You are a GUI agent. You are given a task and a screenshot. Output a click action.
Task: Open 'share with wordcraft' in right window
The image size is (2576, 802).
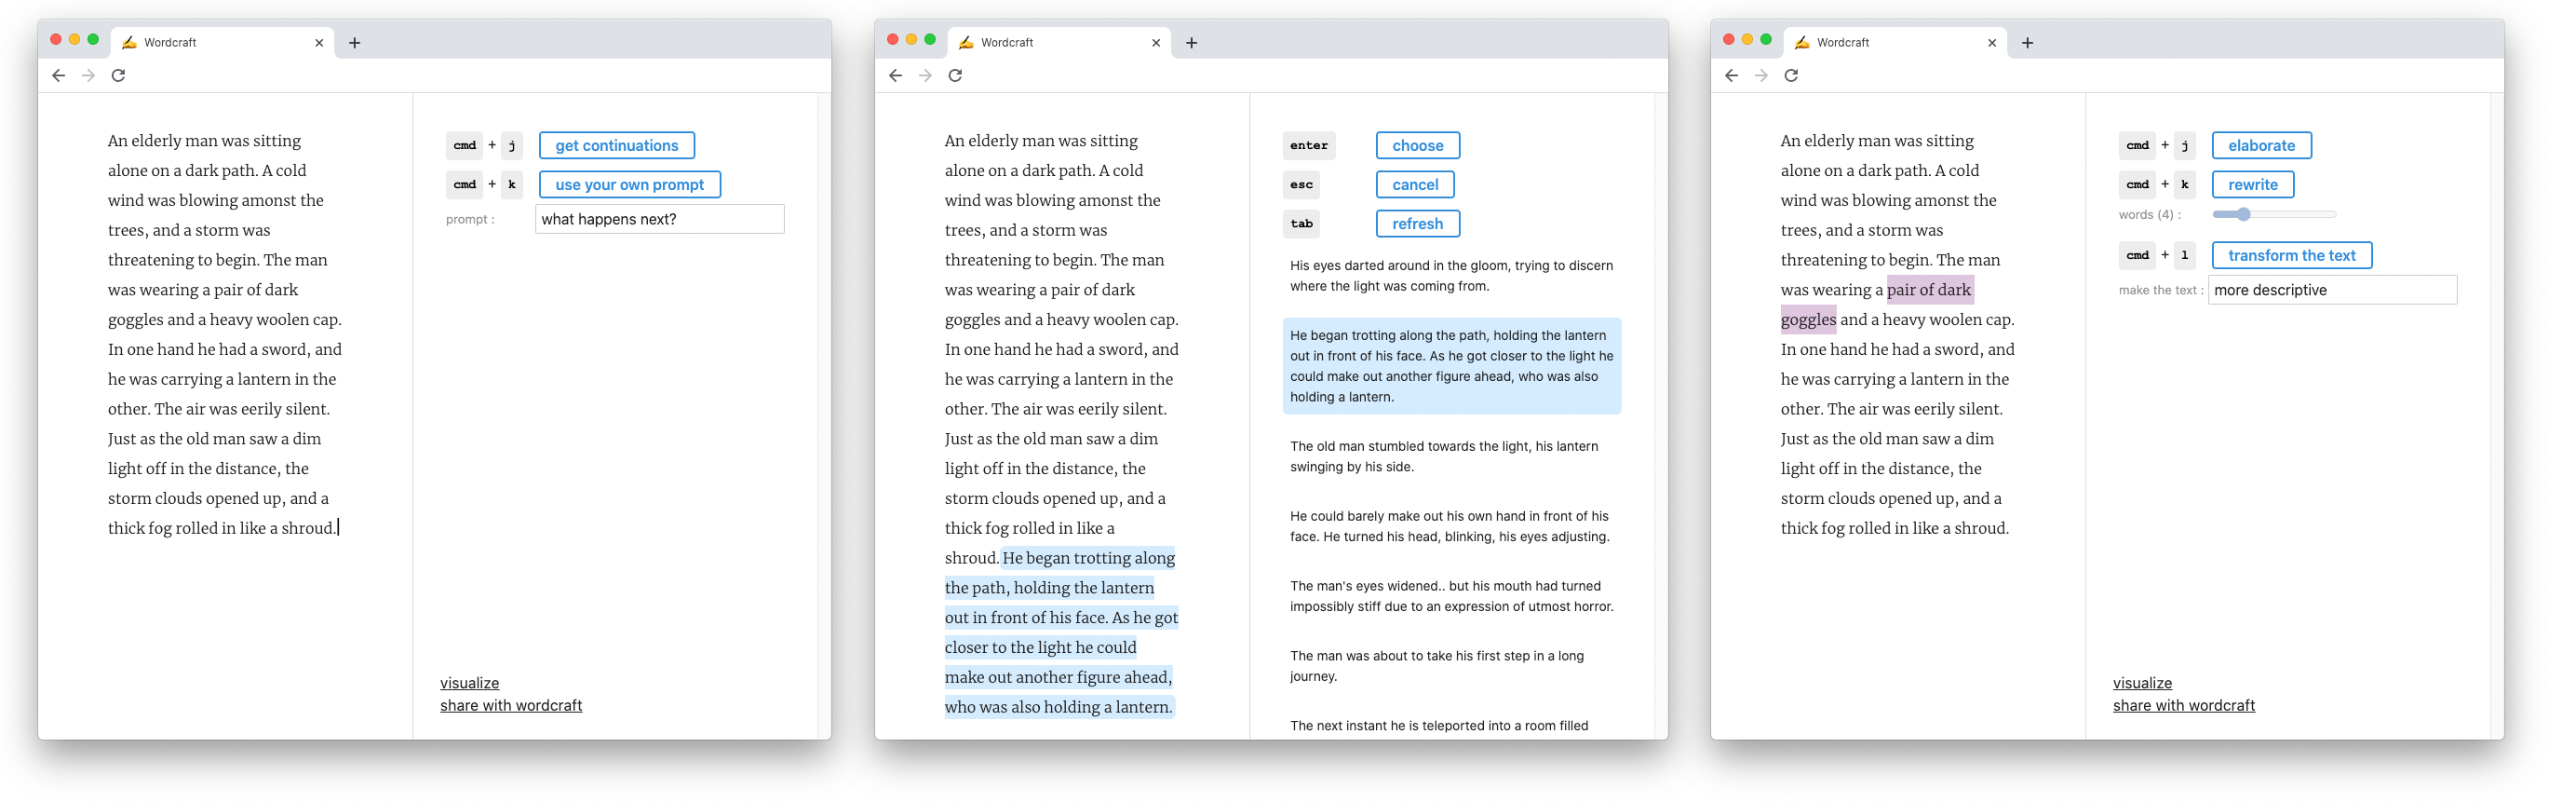(2184, 706)
